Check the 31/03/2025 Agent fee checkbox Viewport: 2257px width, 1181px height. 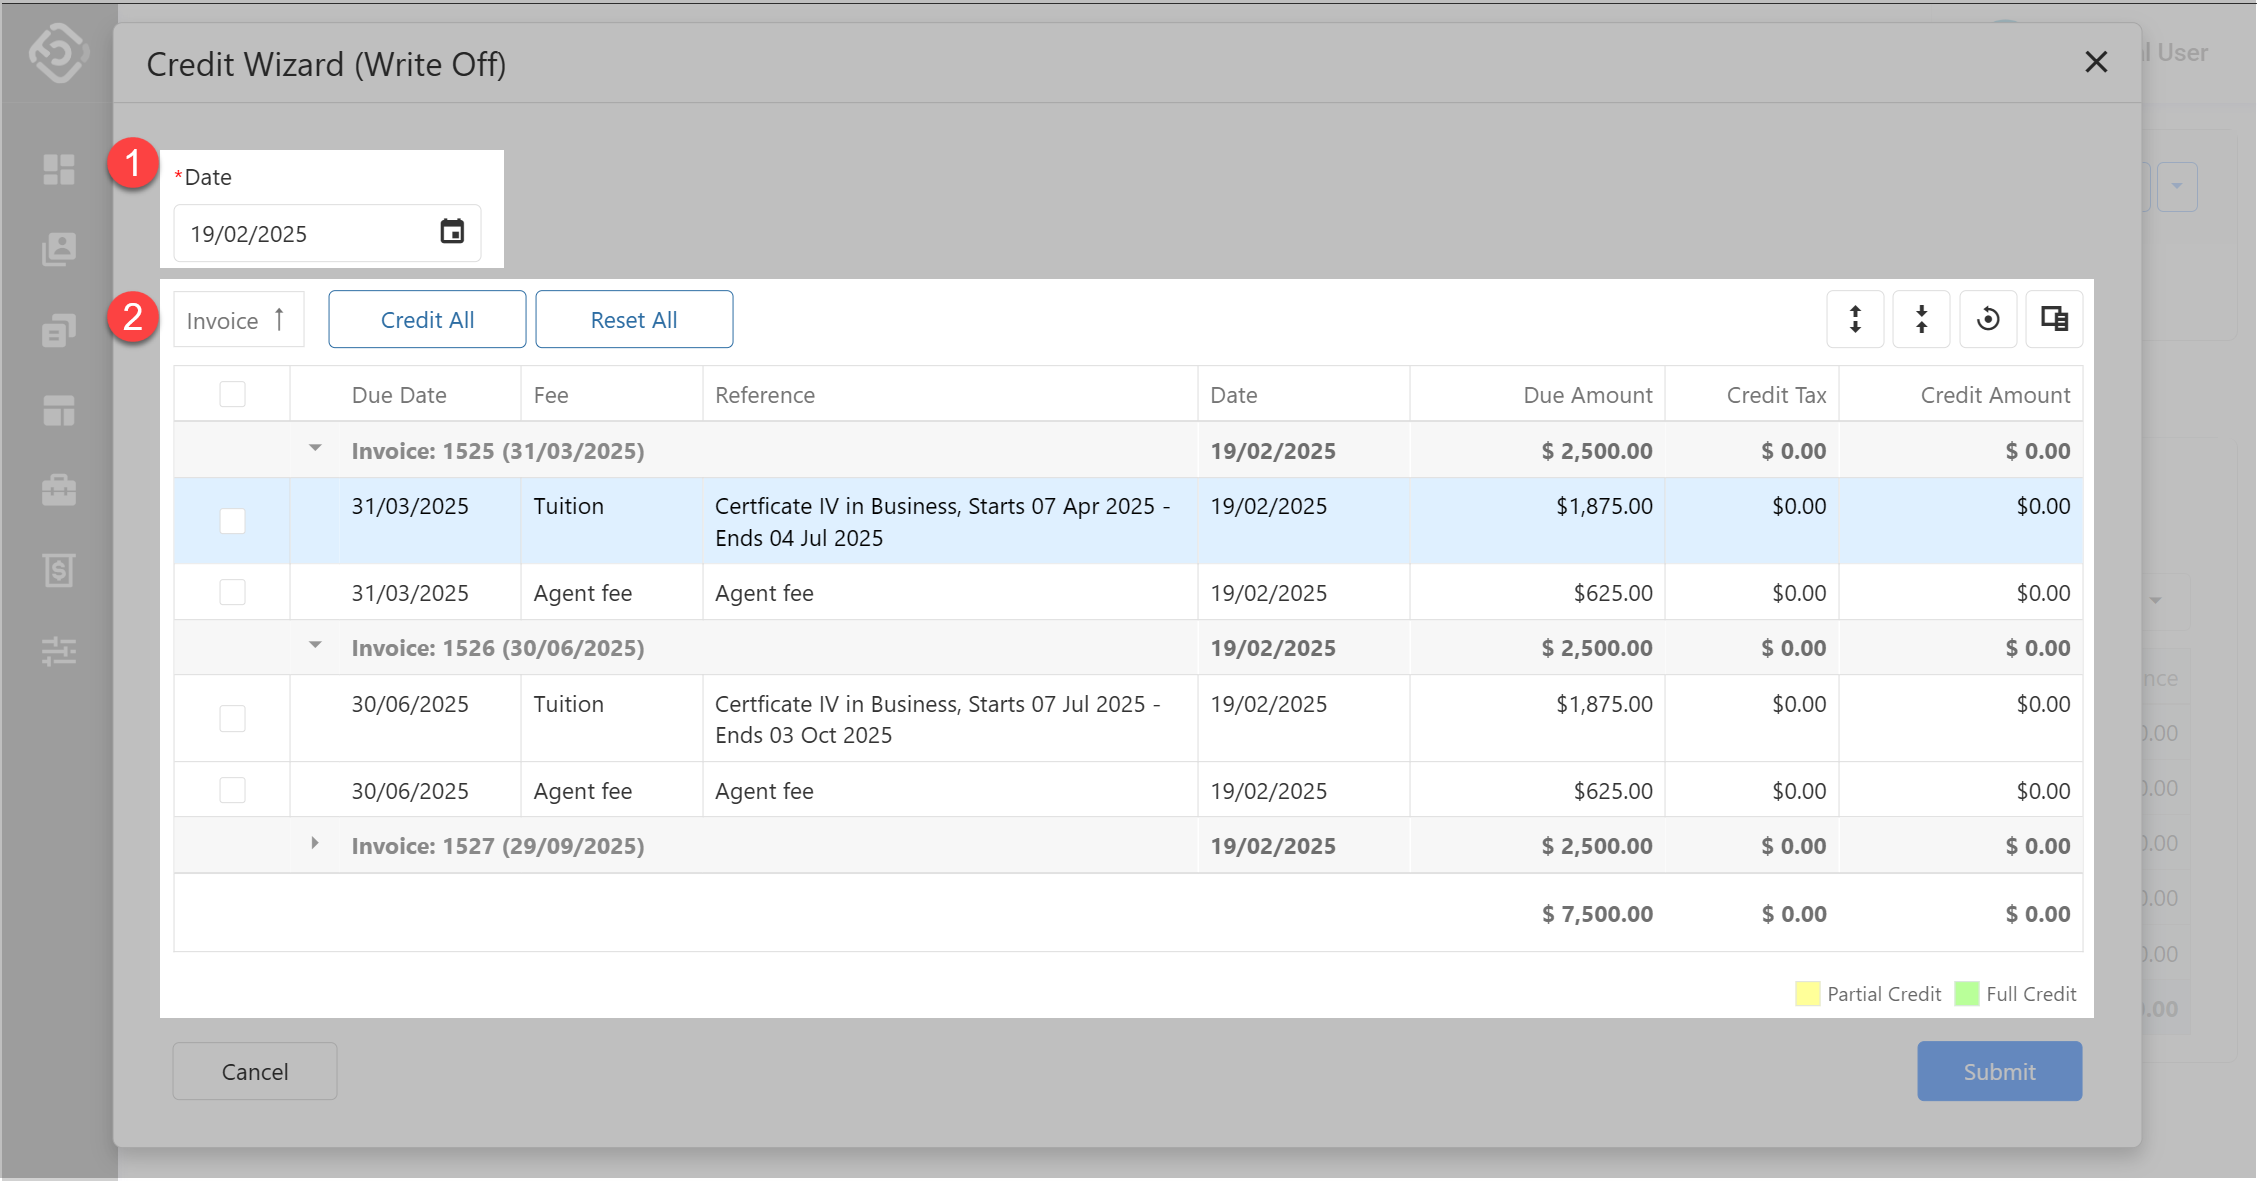point(232,592)
